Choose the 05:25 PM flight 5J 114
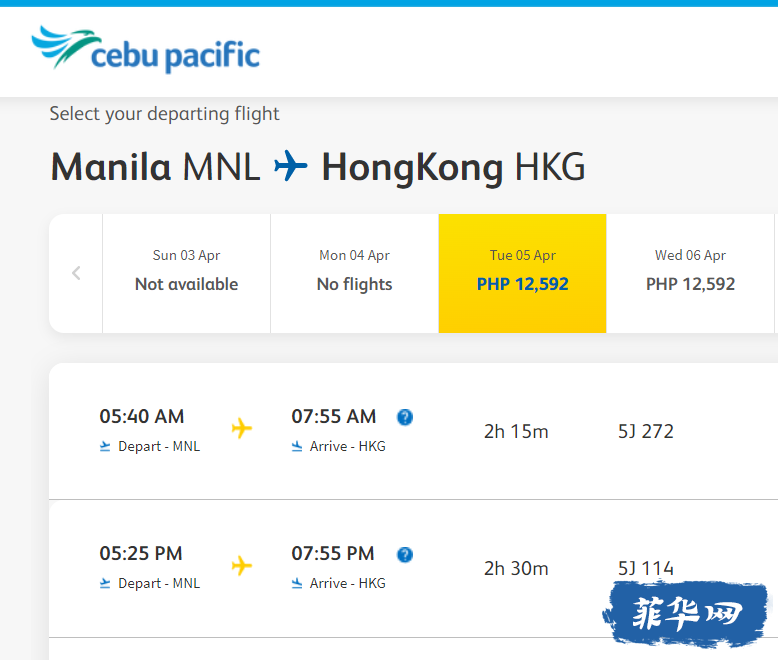This screenshot has width=778, height=660. pyautogui.click(x=413, y=569)
